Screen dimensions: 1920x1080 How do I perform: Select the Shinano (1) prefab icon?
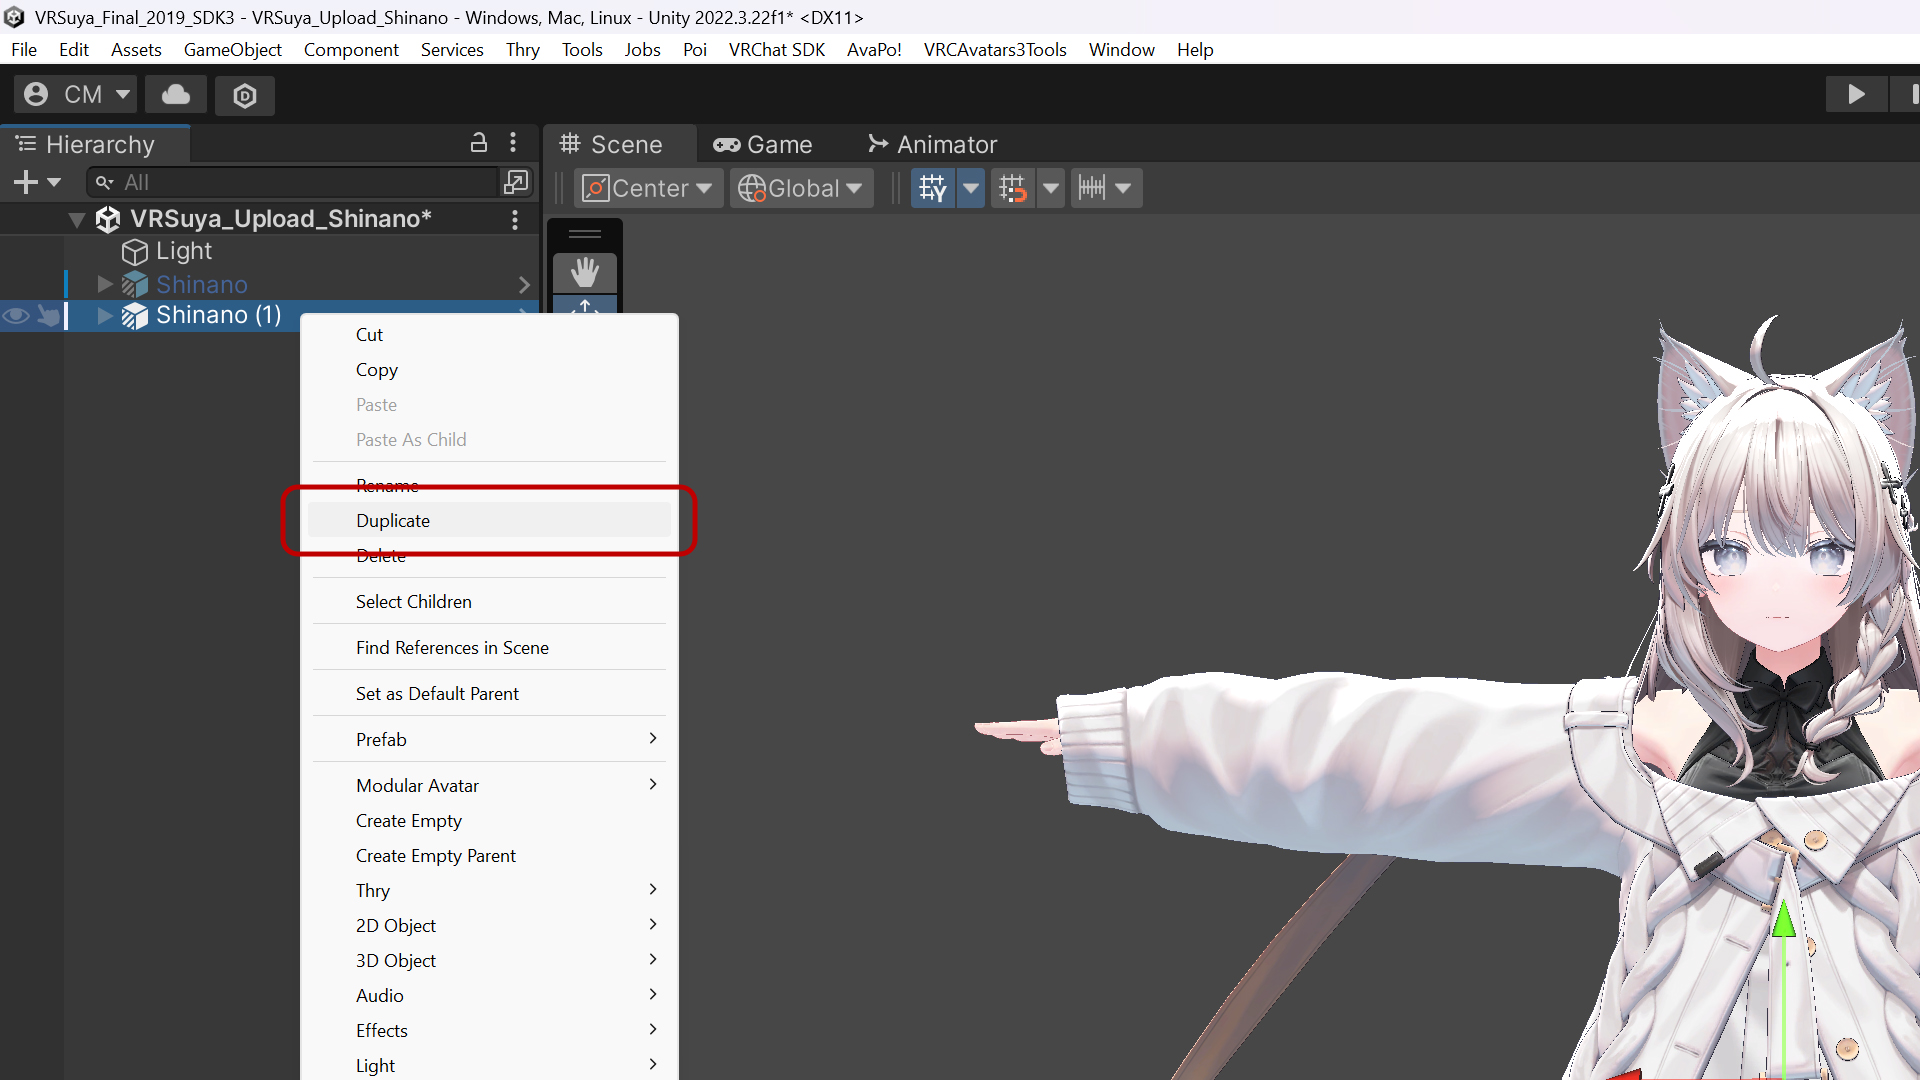(134, 316)
